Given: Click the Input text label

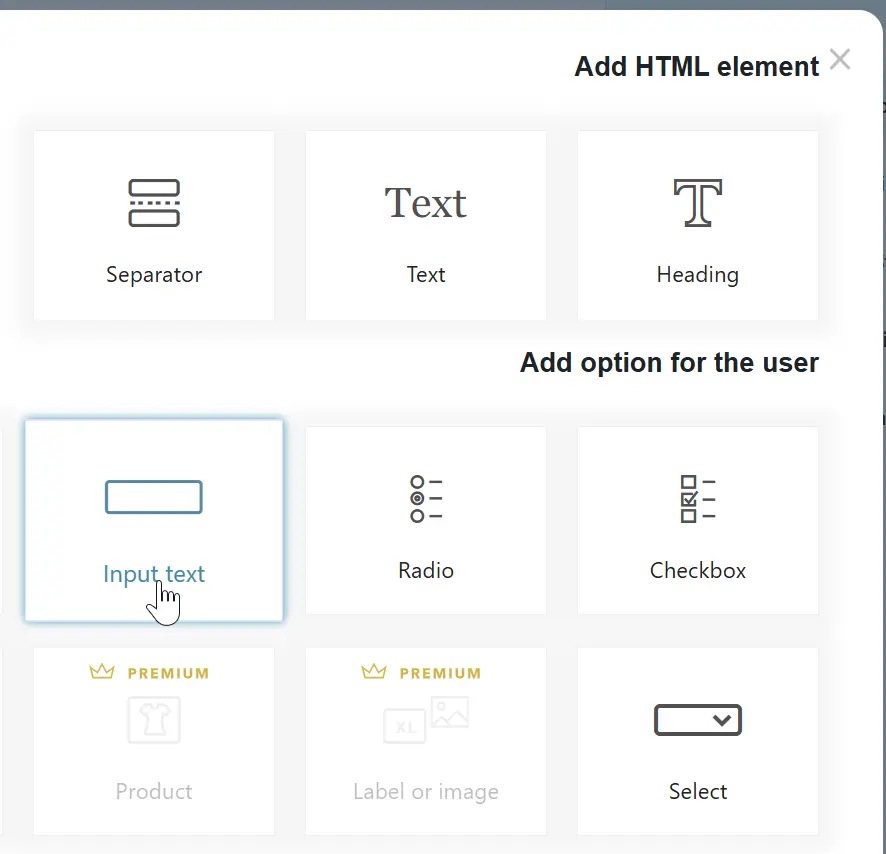Looking at the screenshot, I should click(x=154, y=574).
